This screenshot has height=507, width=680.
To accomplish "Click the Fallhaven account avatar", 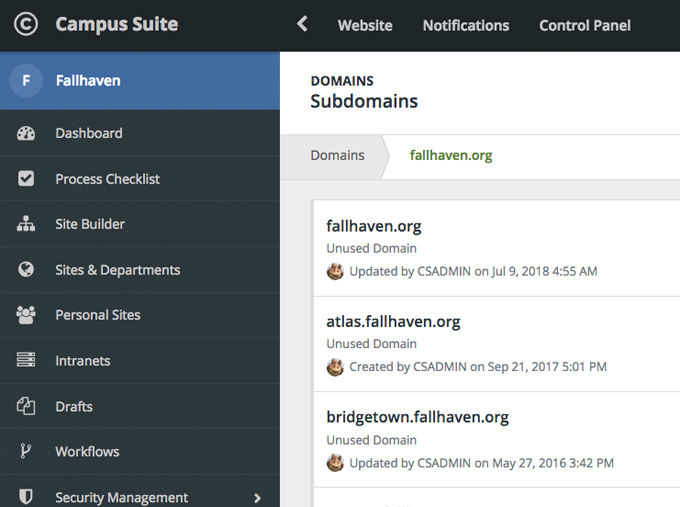I will 26,80.
